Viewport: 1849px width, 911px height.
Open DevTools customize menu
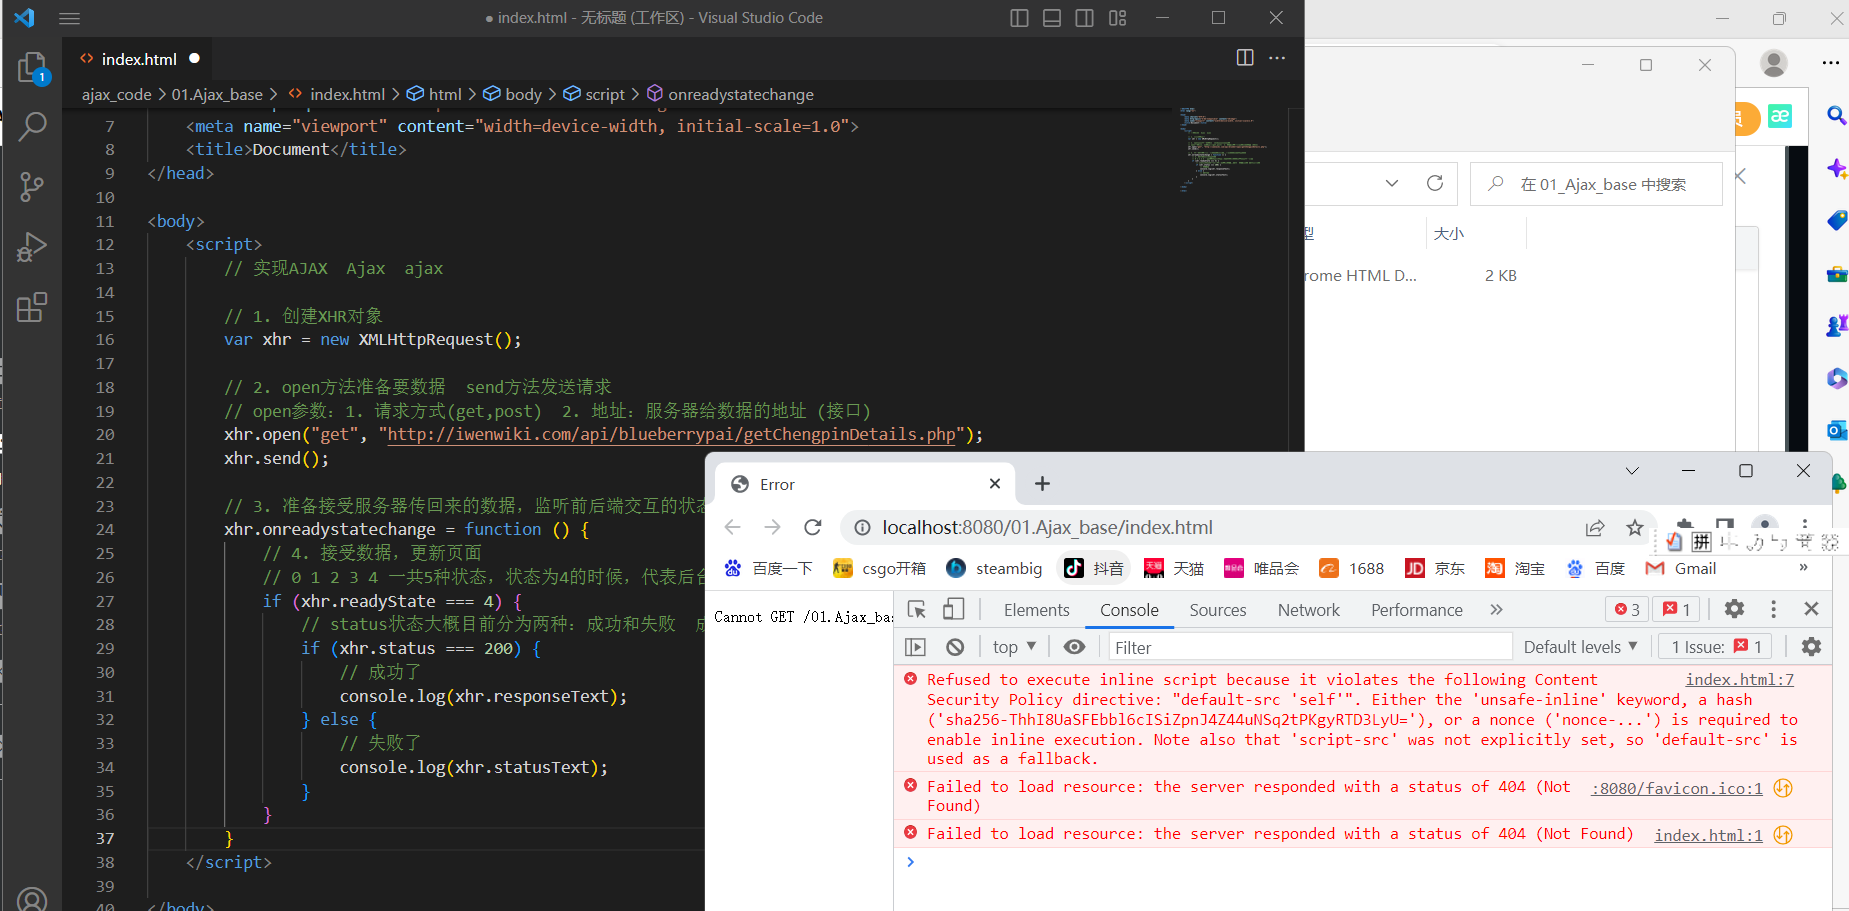pos(1773,609)
